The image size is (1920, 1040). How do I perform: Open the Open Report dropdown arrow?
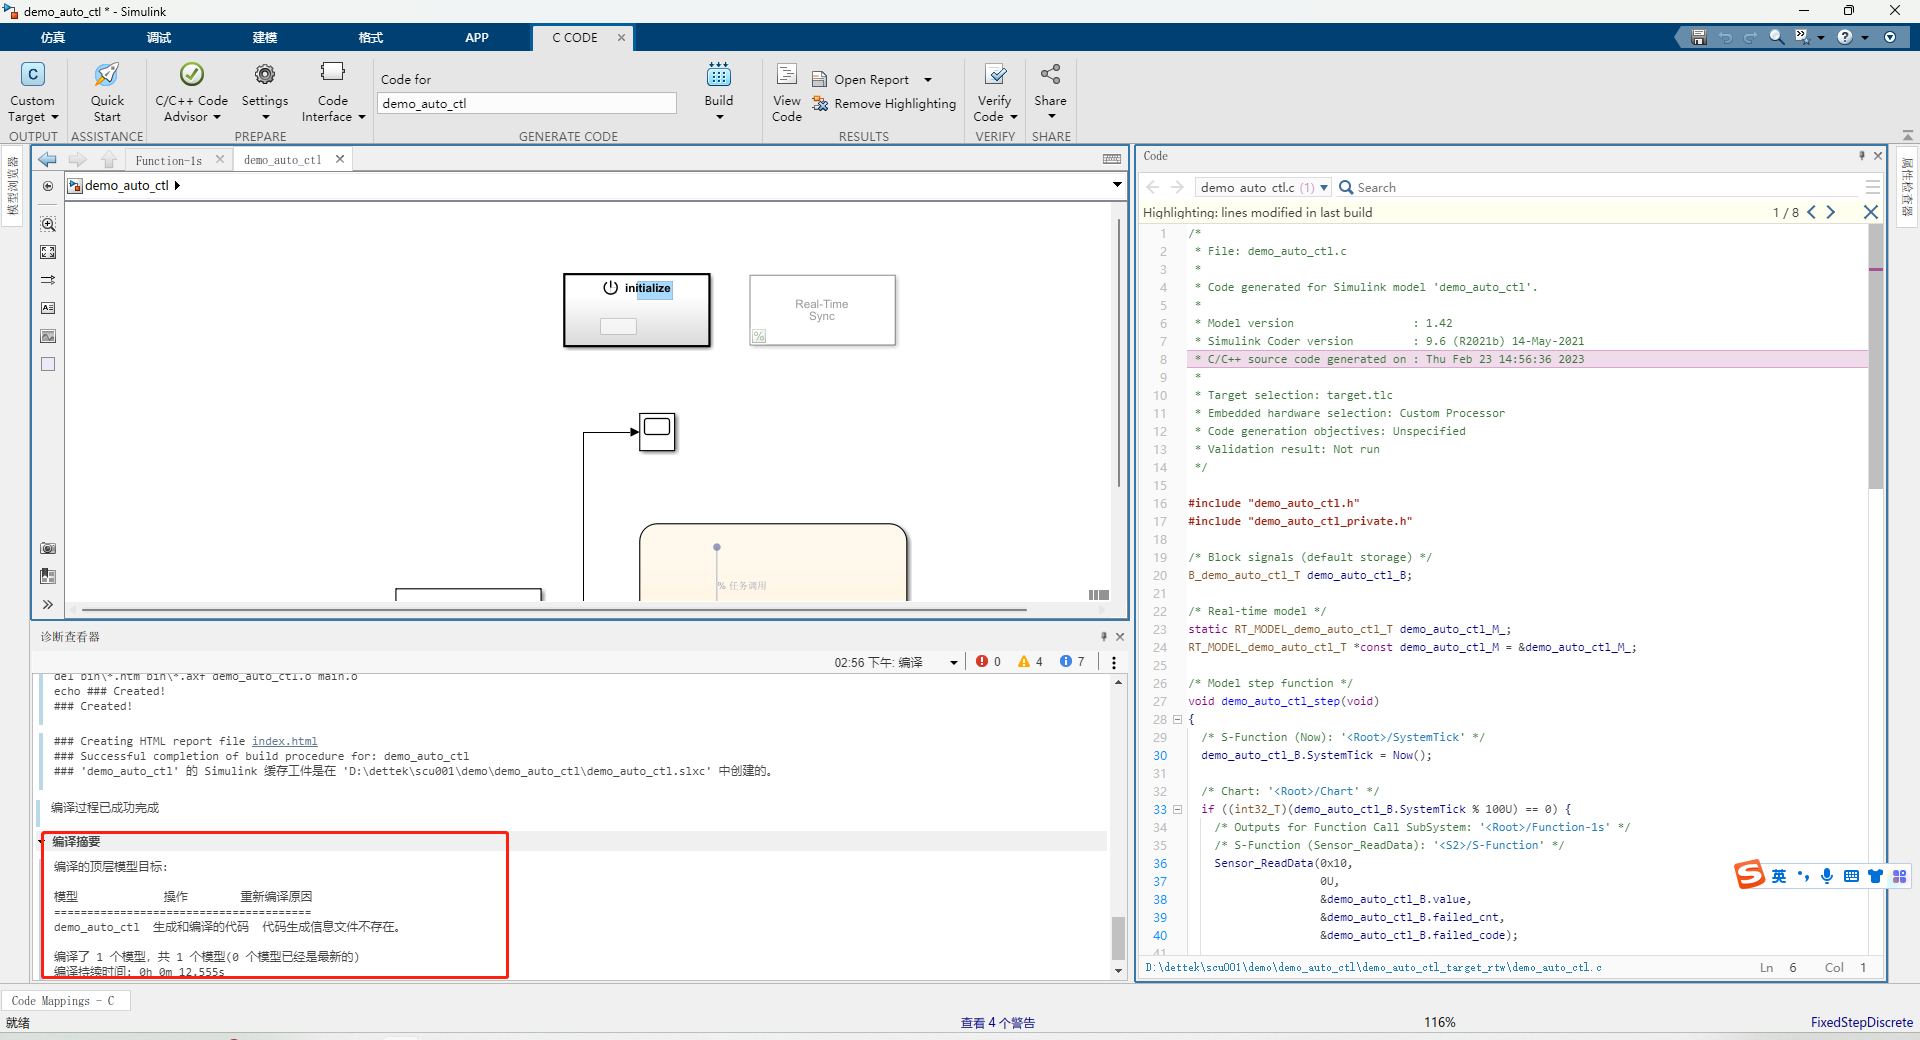click(x=928, y=80)
